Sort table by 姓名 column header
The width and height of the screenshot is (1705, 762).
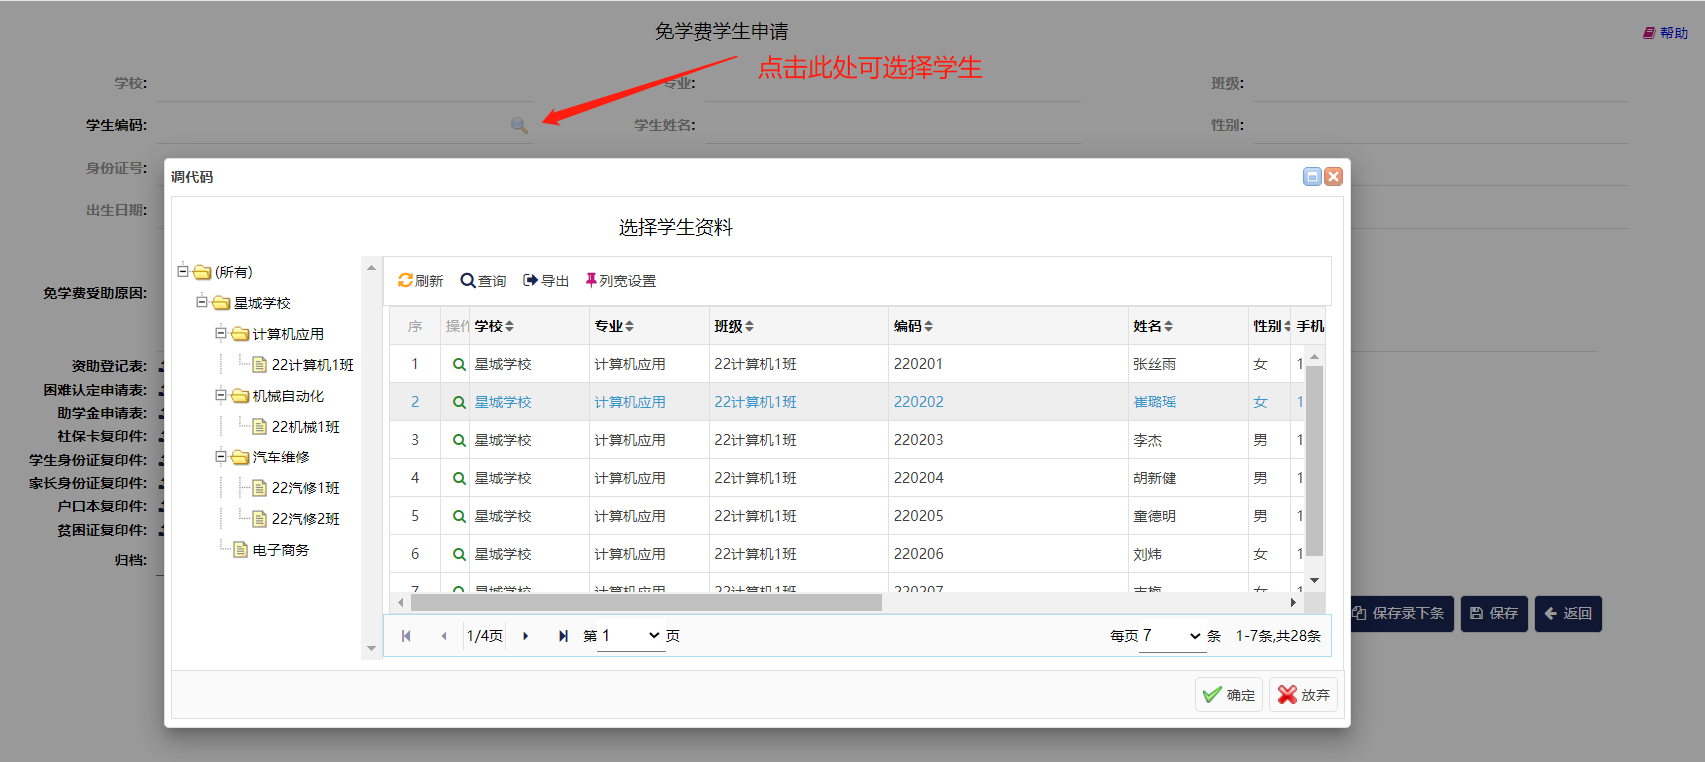pyautogui.click(x=1153, y=326)
